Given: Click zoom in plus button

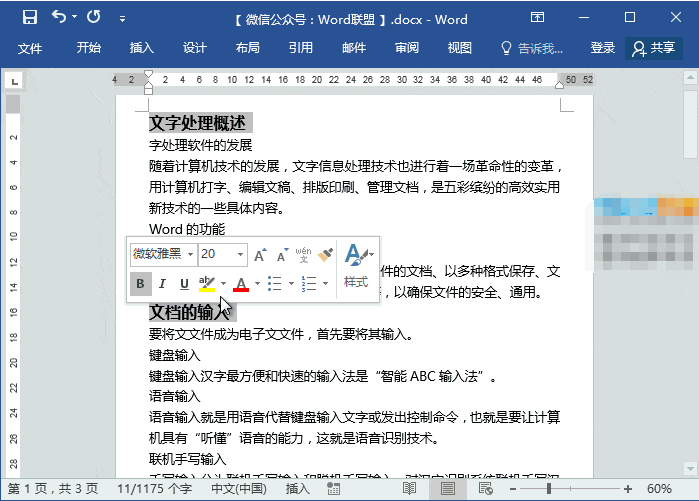Looking at the screenshot, I should [628, 489].
